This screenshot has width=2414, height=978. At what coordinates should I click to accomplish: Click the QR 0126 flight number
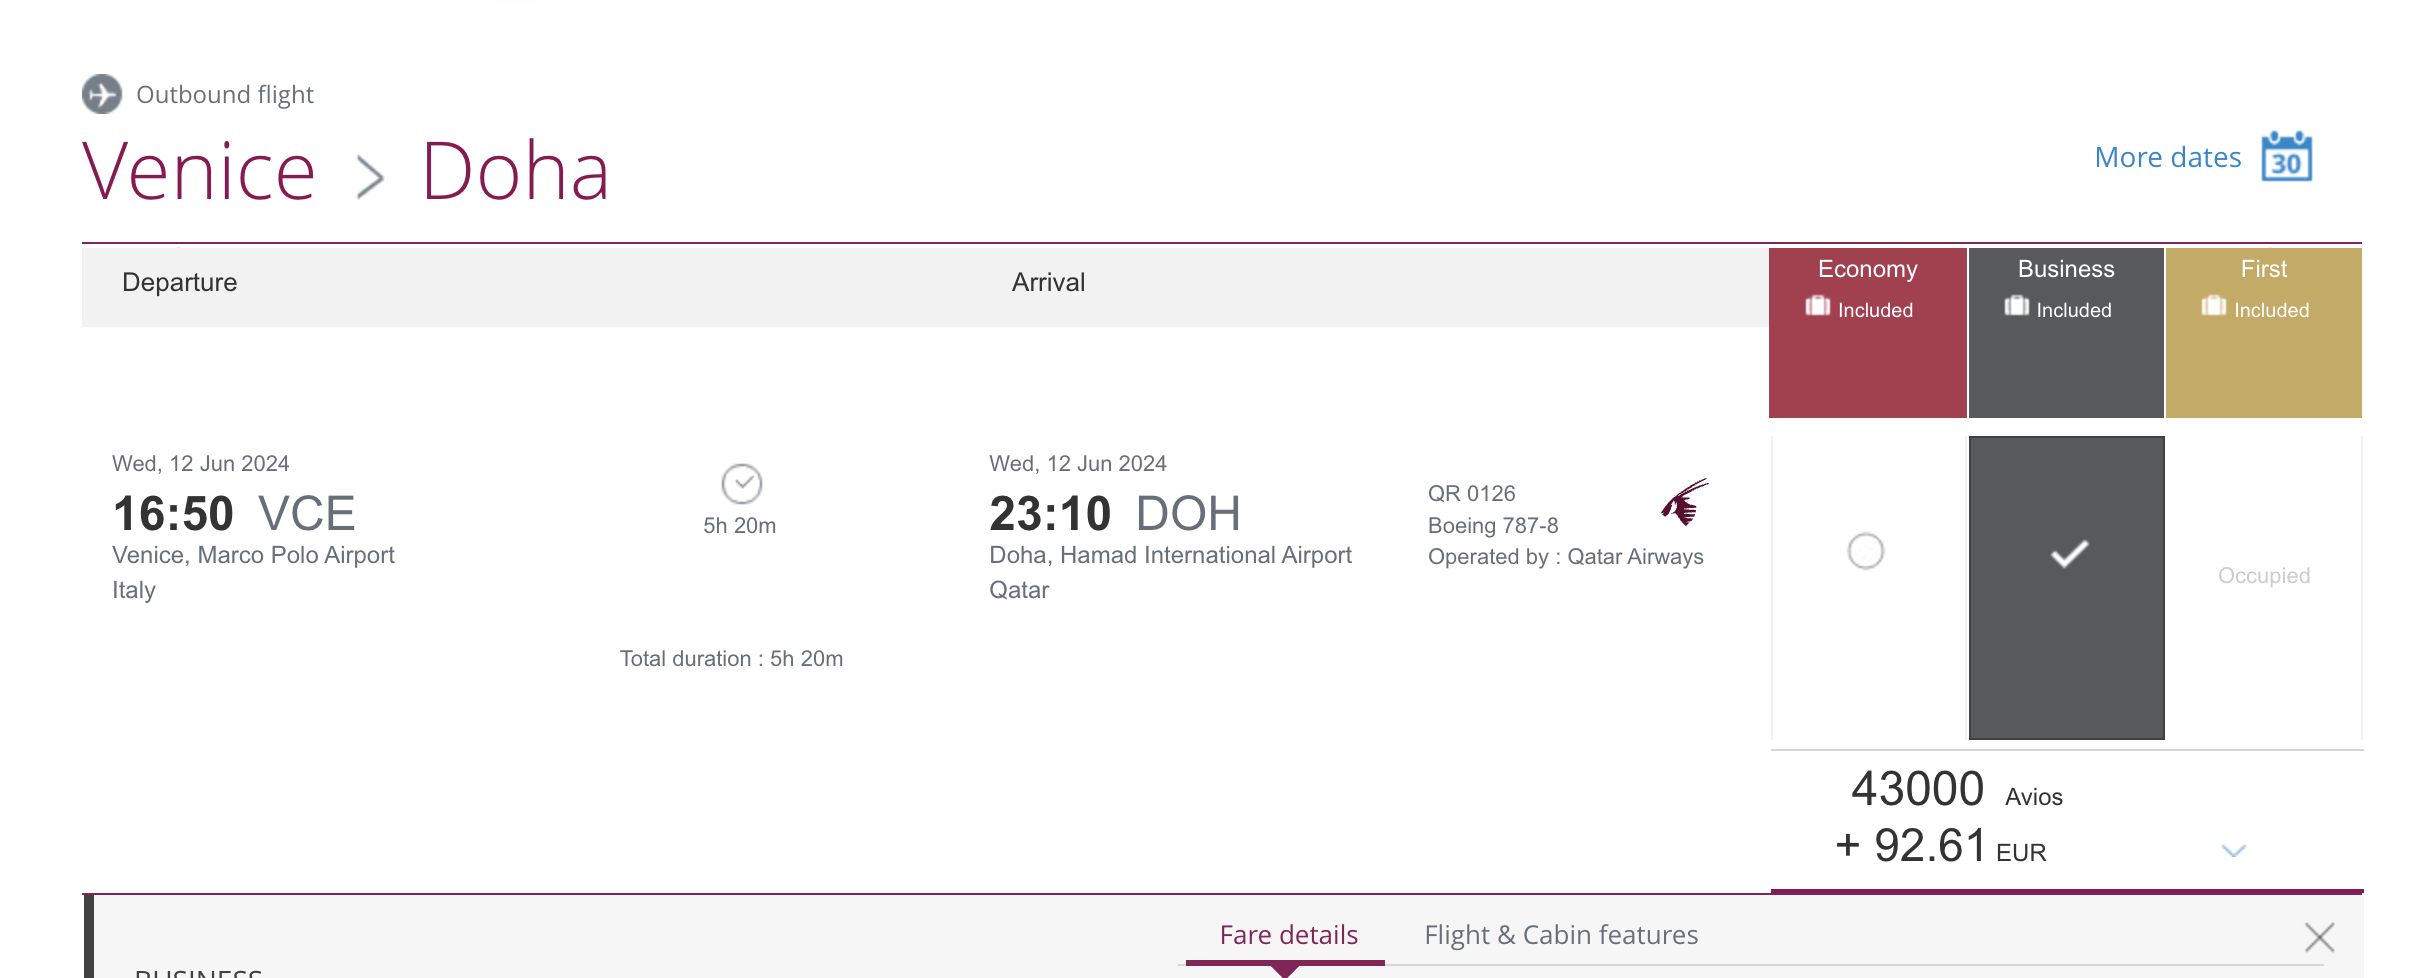(1472, 493)
